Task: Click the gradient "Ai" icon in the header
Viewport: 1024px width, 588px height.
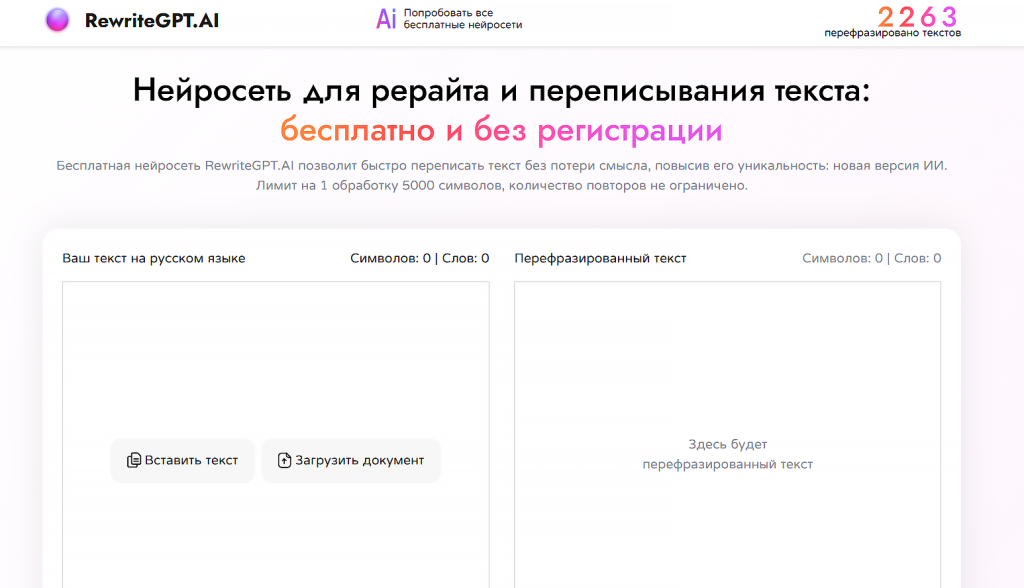Action: click(386, 19)
